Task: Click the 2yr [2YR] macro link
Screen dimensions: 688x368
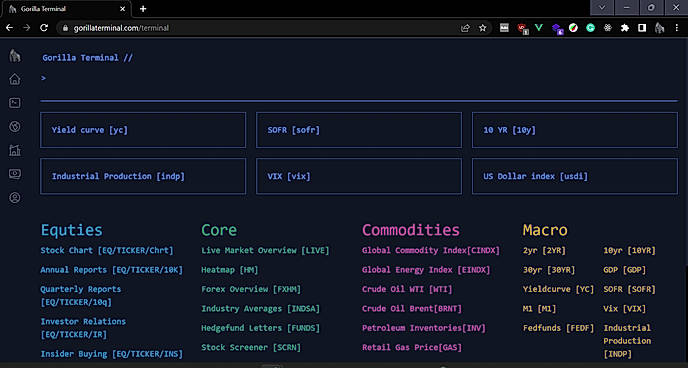Action: click(x=544, y=250)
